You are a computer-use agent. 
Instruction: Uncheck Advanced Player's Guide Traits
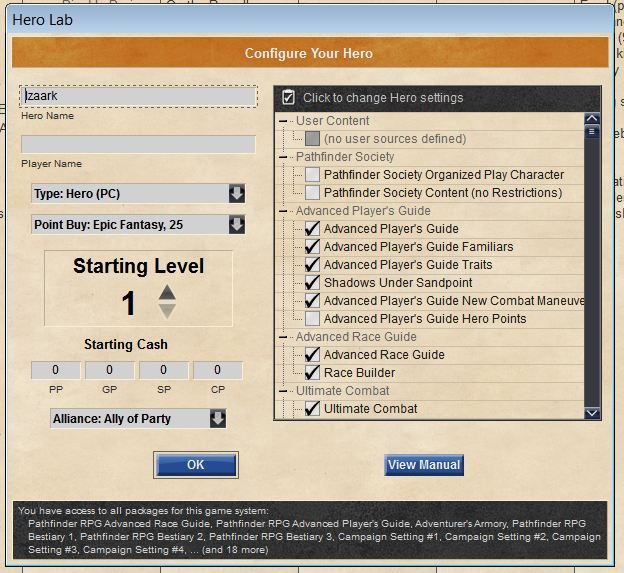(x=312, y=265)
